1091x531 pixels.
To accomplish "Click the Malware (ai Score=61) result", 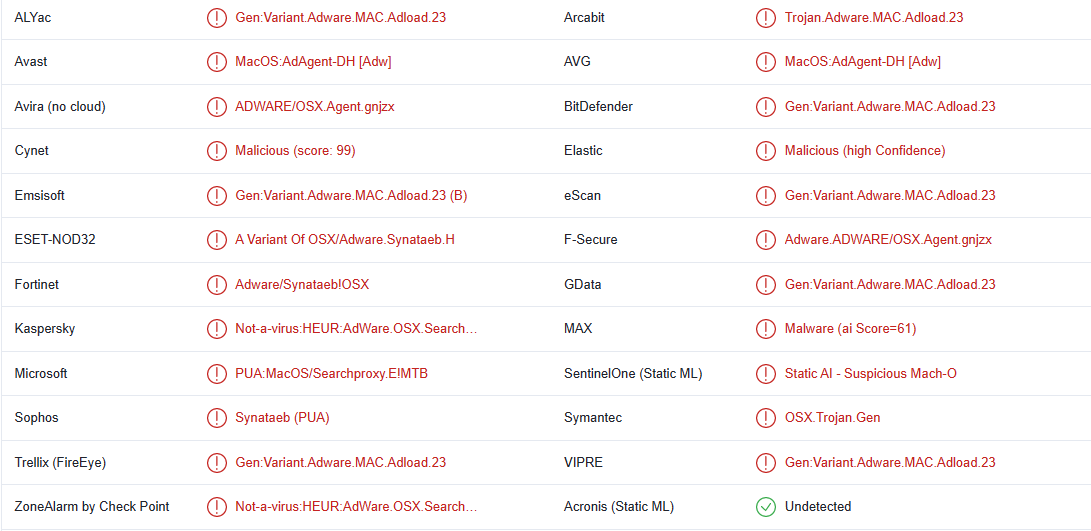I will [x=850, y=329].
